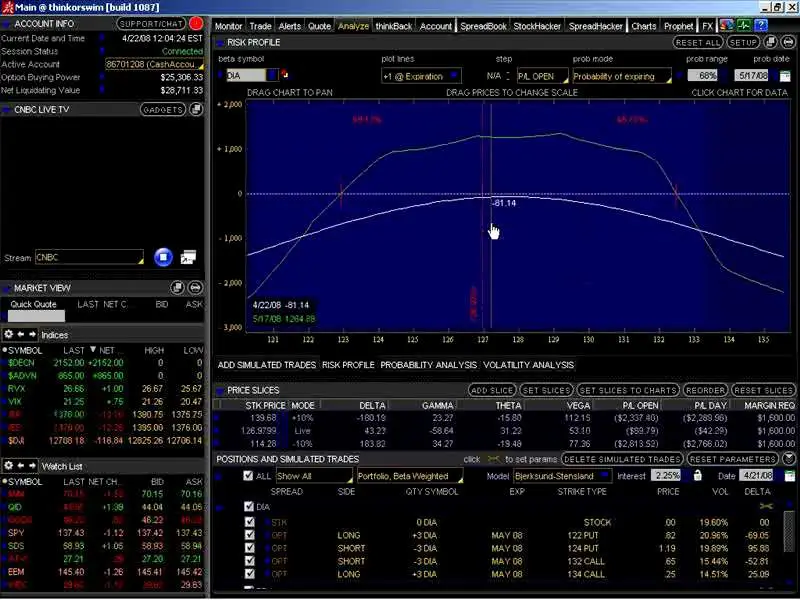Open the calendar icon beside the 4/21/08 date
The width and height of the screenshot is (800, 600).
(x=789, y=476)
